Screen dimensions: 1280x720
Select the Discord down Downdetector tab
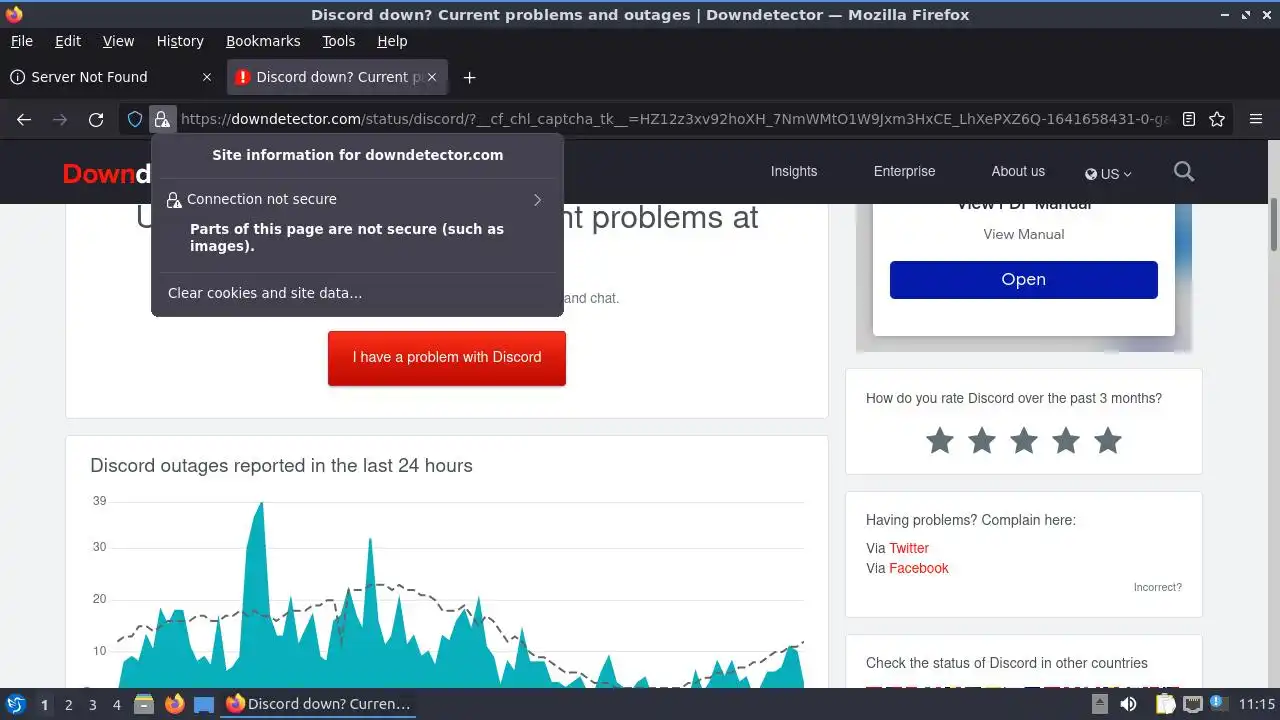[x=336, y=77]
